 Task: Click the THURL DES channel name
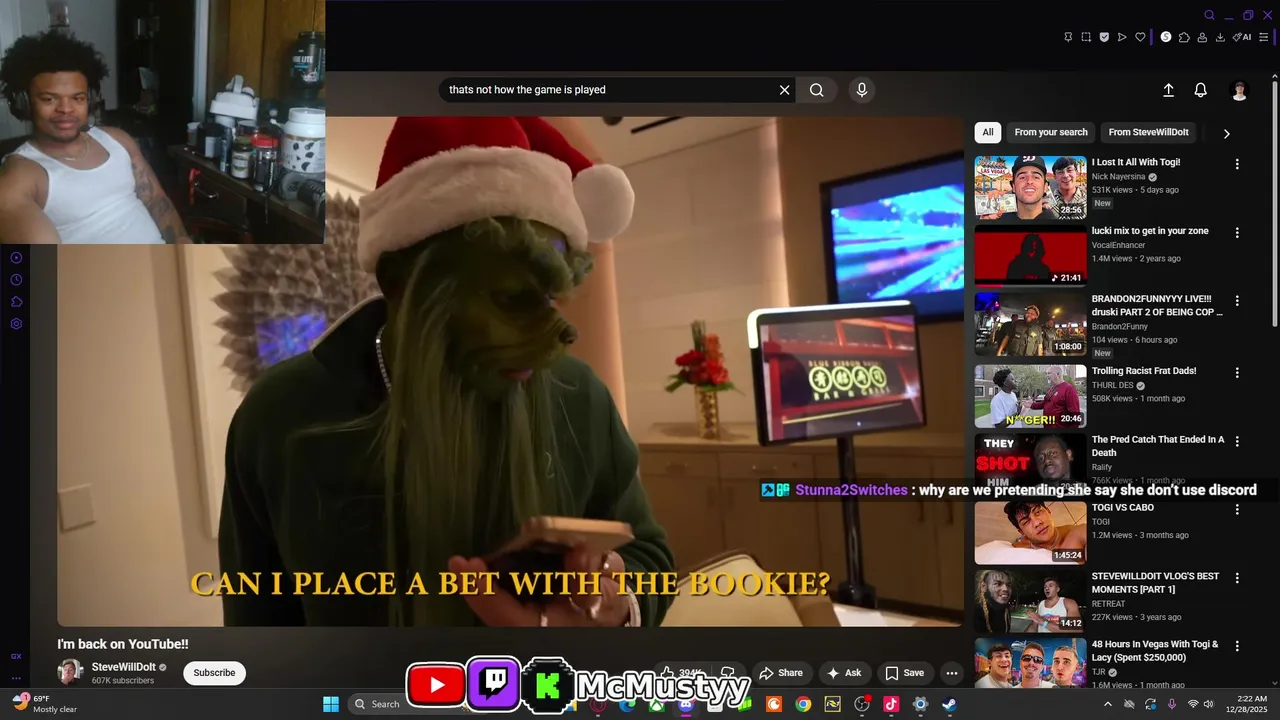[x=1112, y=385]
